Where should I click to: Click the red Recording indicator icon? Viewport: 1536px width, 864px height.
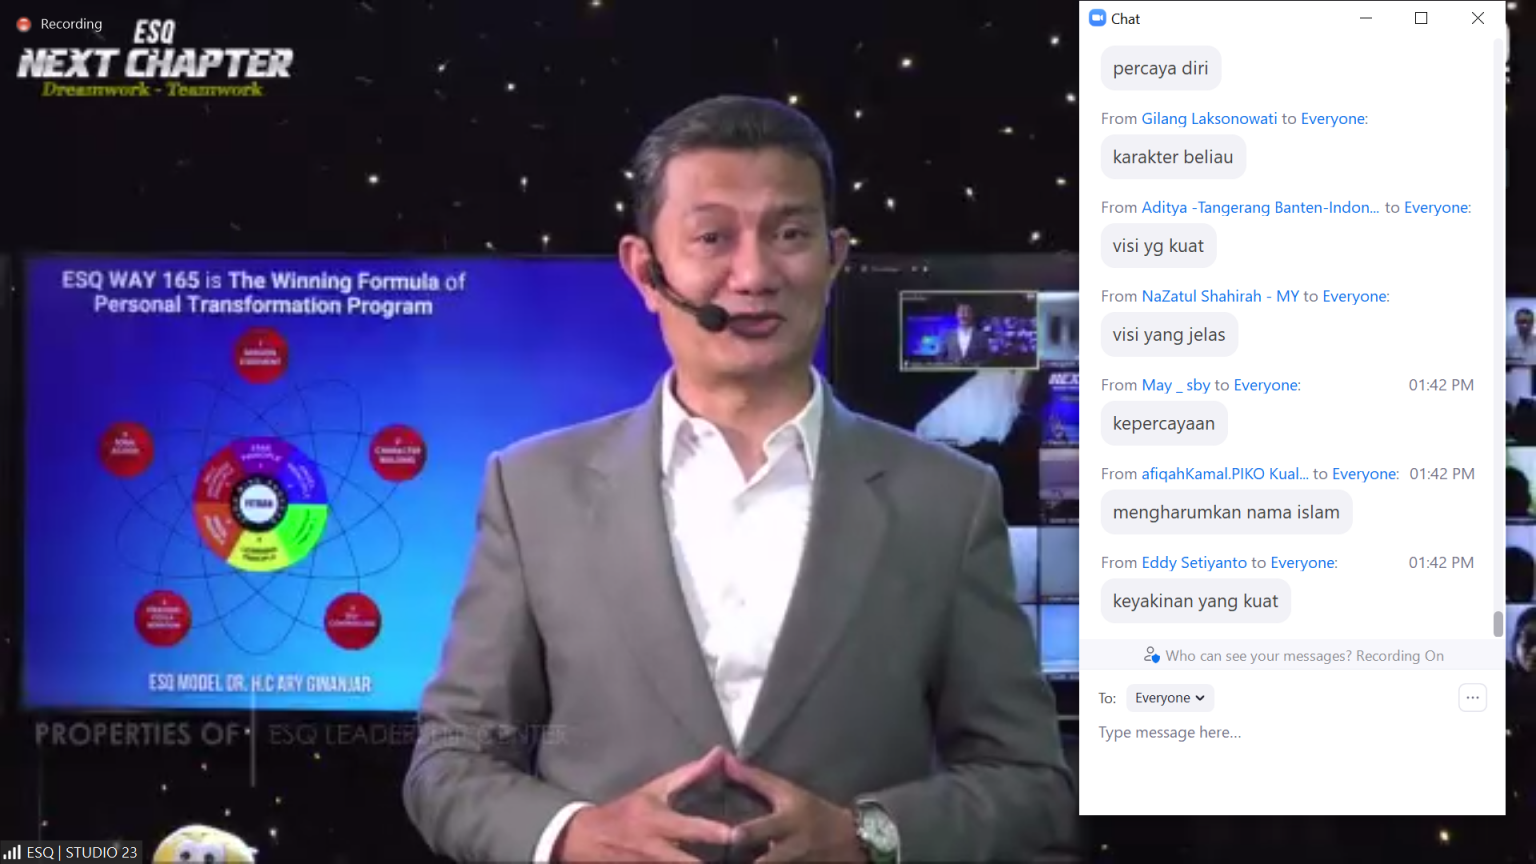[x=24, y=24]
